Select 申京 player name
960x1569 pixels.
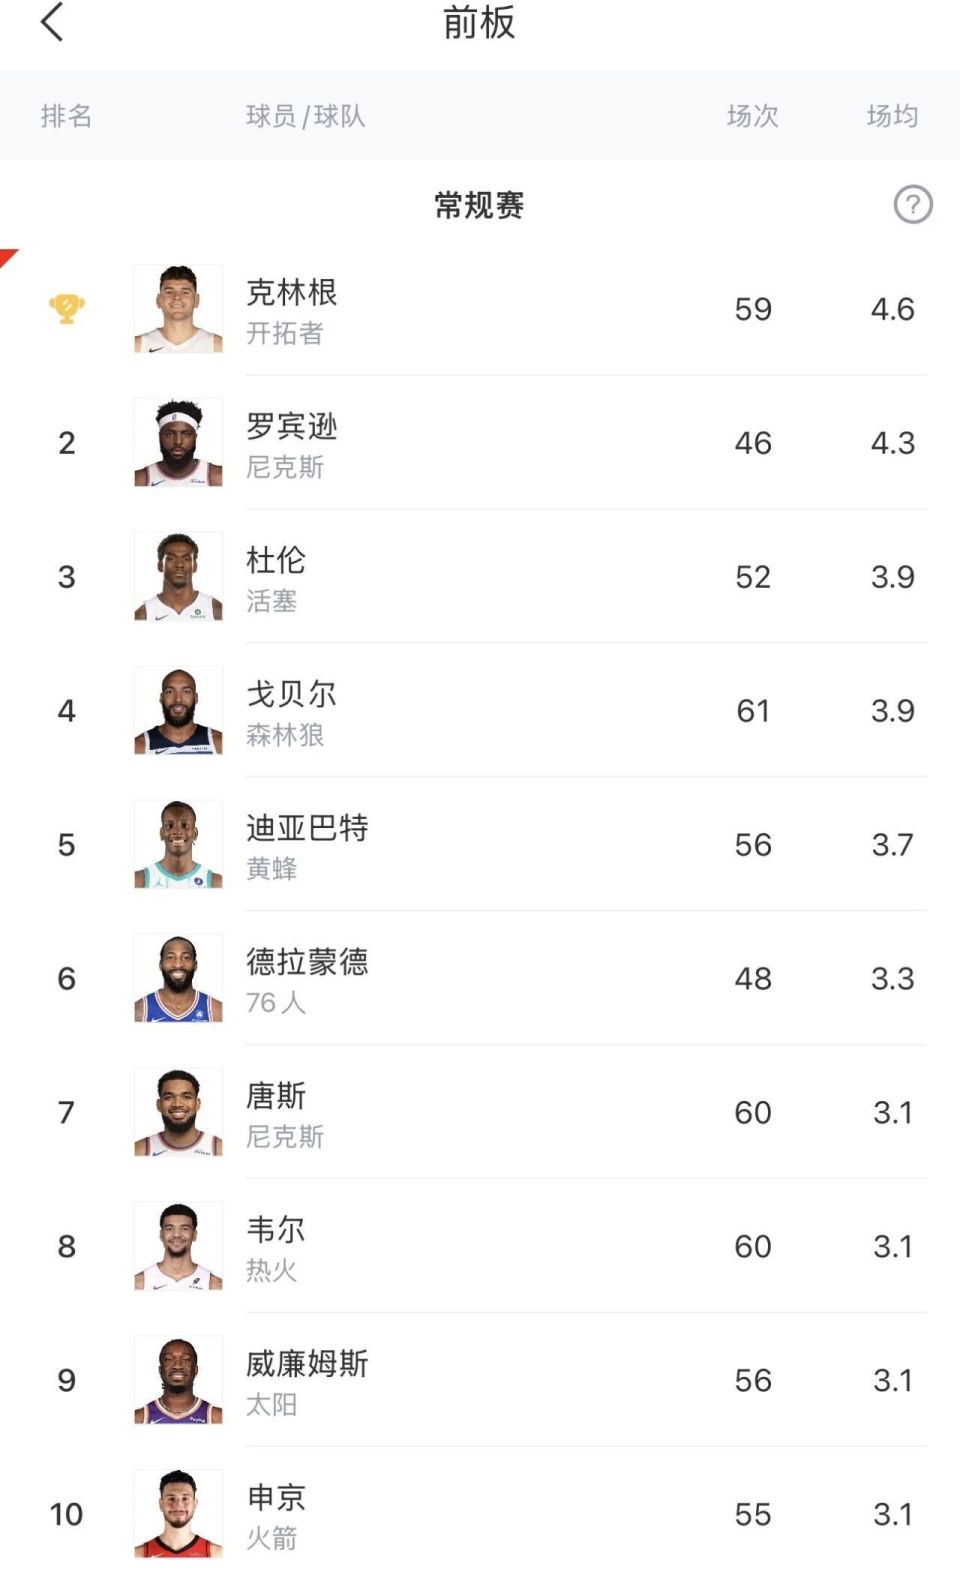(x=276, y=1498)
